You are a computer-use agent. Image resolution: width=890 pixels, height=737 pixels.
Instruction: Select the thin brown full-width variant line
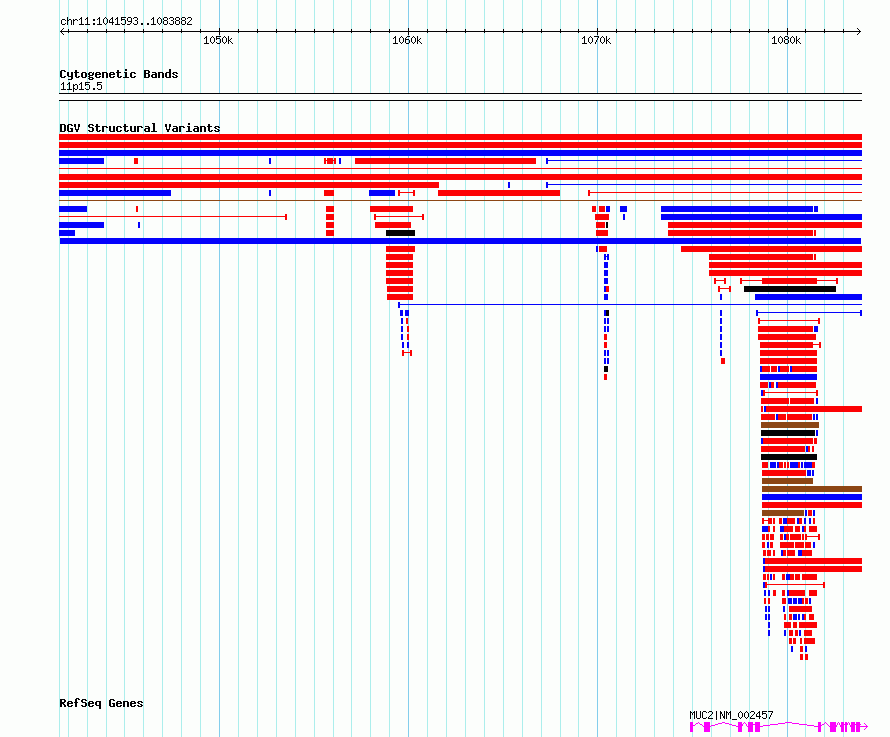point(460,200)
